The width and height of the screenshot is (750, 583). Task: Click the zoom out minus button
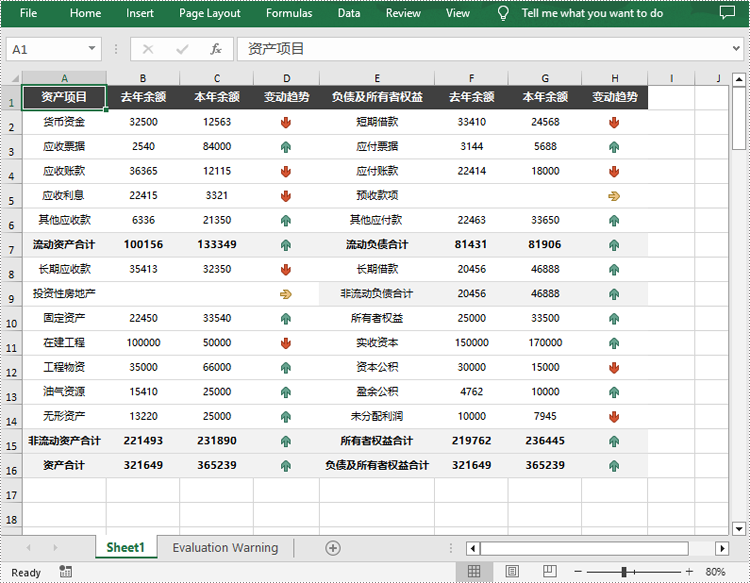tap(578, 572)
